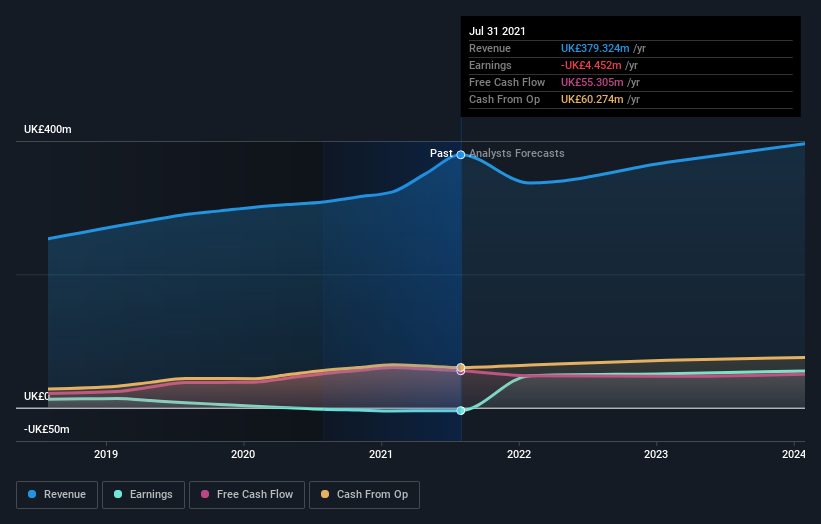Click the 2023 axis label
821x524 pixels.
pos(656,454)
